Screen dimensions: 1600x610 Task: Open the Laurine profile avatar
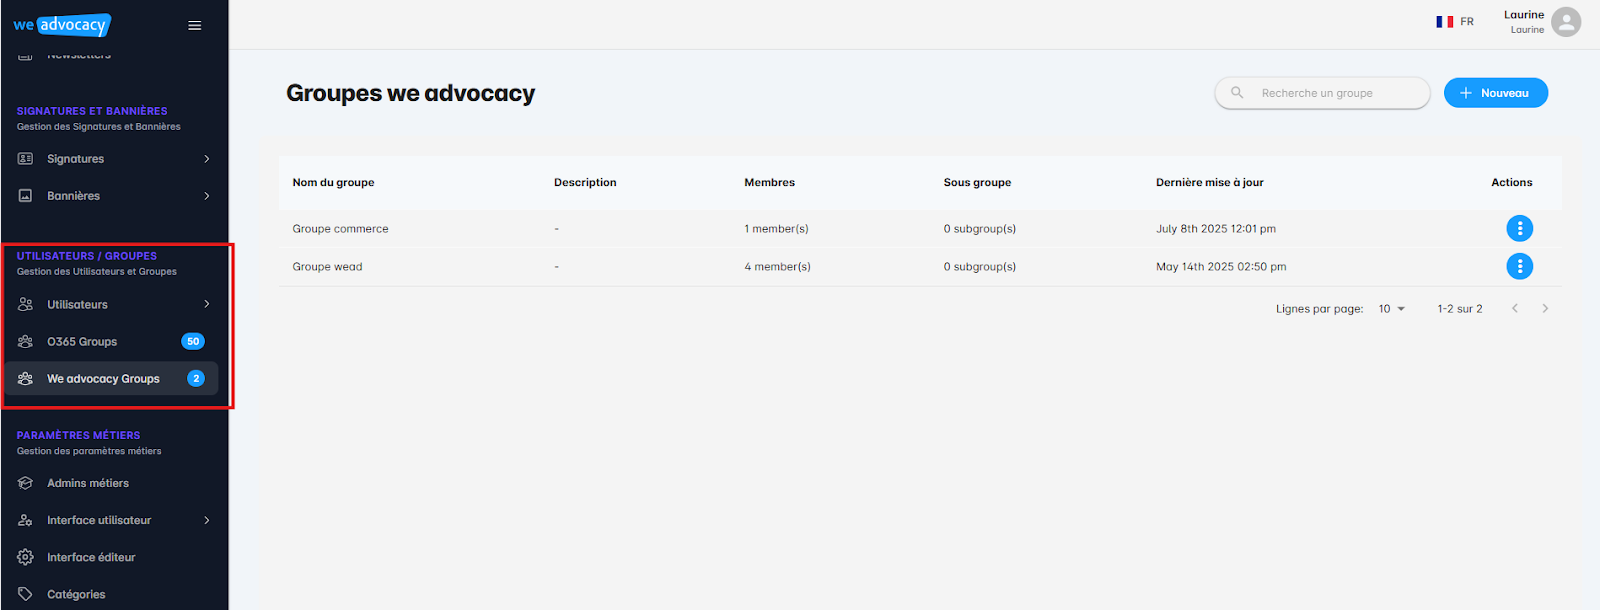tap(1566, 22)
